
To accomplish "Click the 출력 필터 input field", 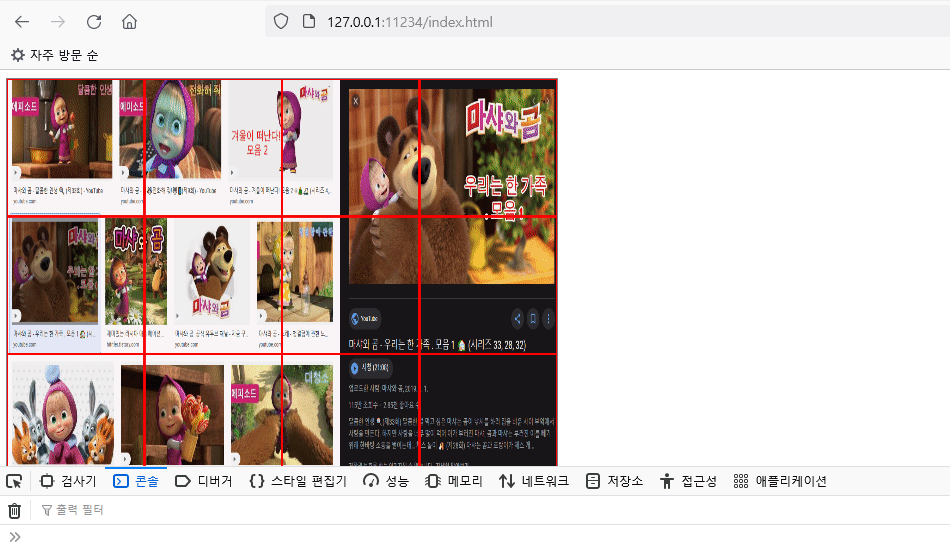I will click(492, 510).
